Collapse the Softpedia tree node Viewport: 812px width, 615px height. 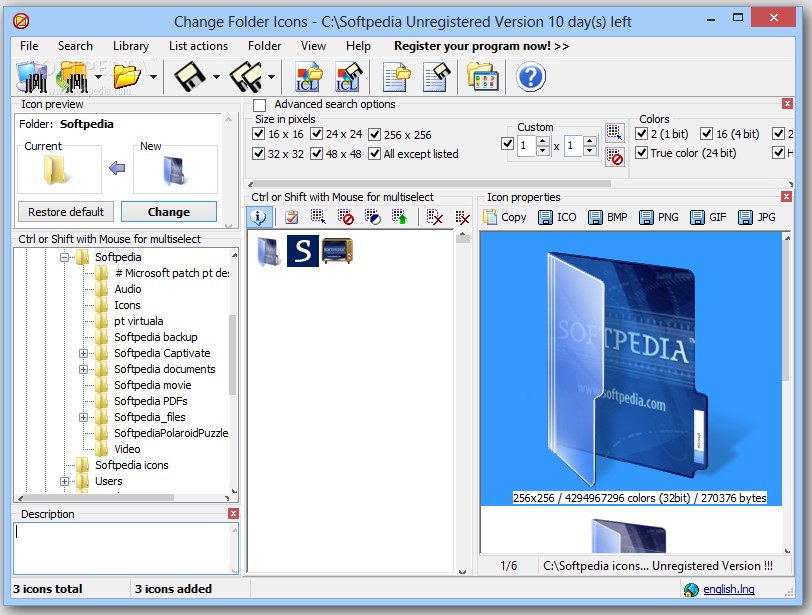(x=64, y=257)
